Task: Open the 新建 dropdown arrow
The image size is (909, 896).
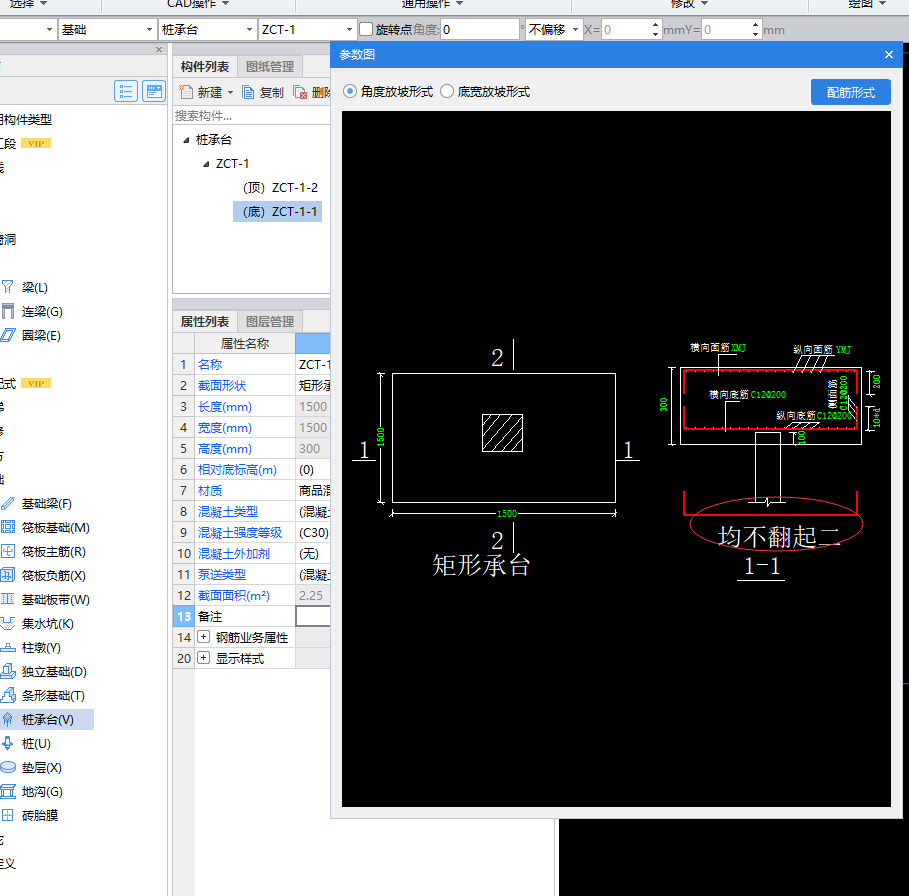Action: click(x=230, y=93)
